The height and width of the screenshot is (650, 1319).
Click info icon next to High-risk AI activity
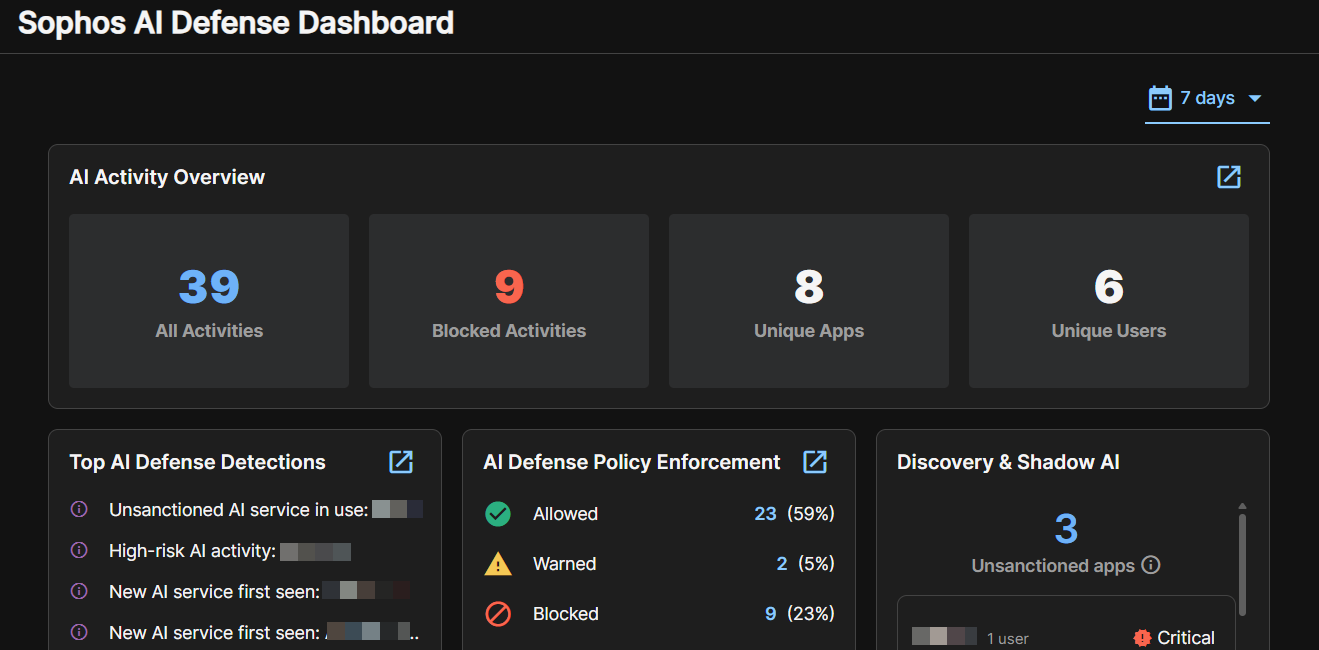tap(79, 551)
